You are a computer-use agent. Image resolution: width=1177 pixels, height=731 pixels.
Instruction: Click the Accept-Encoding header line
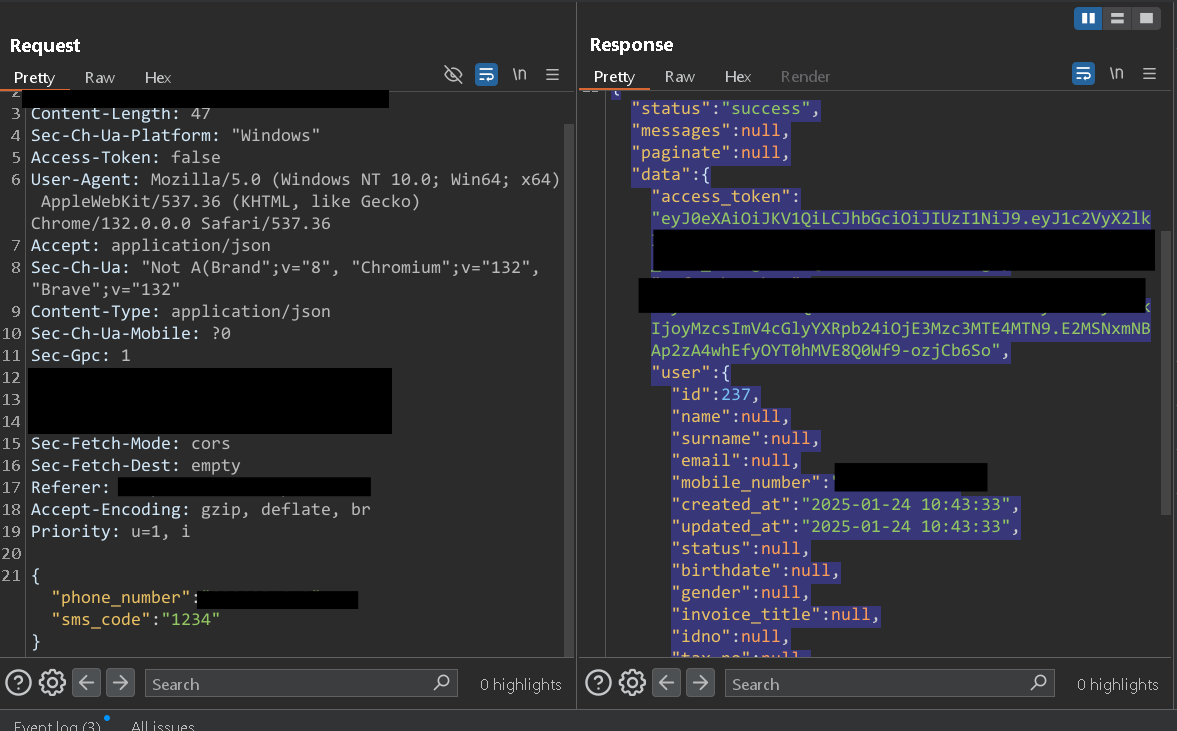[x=200, y=510]
